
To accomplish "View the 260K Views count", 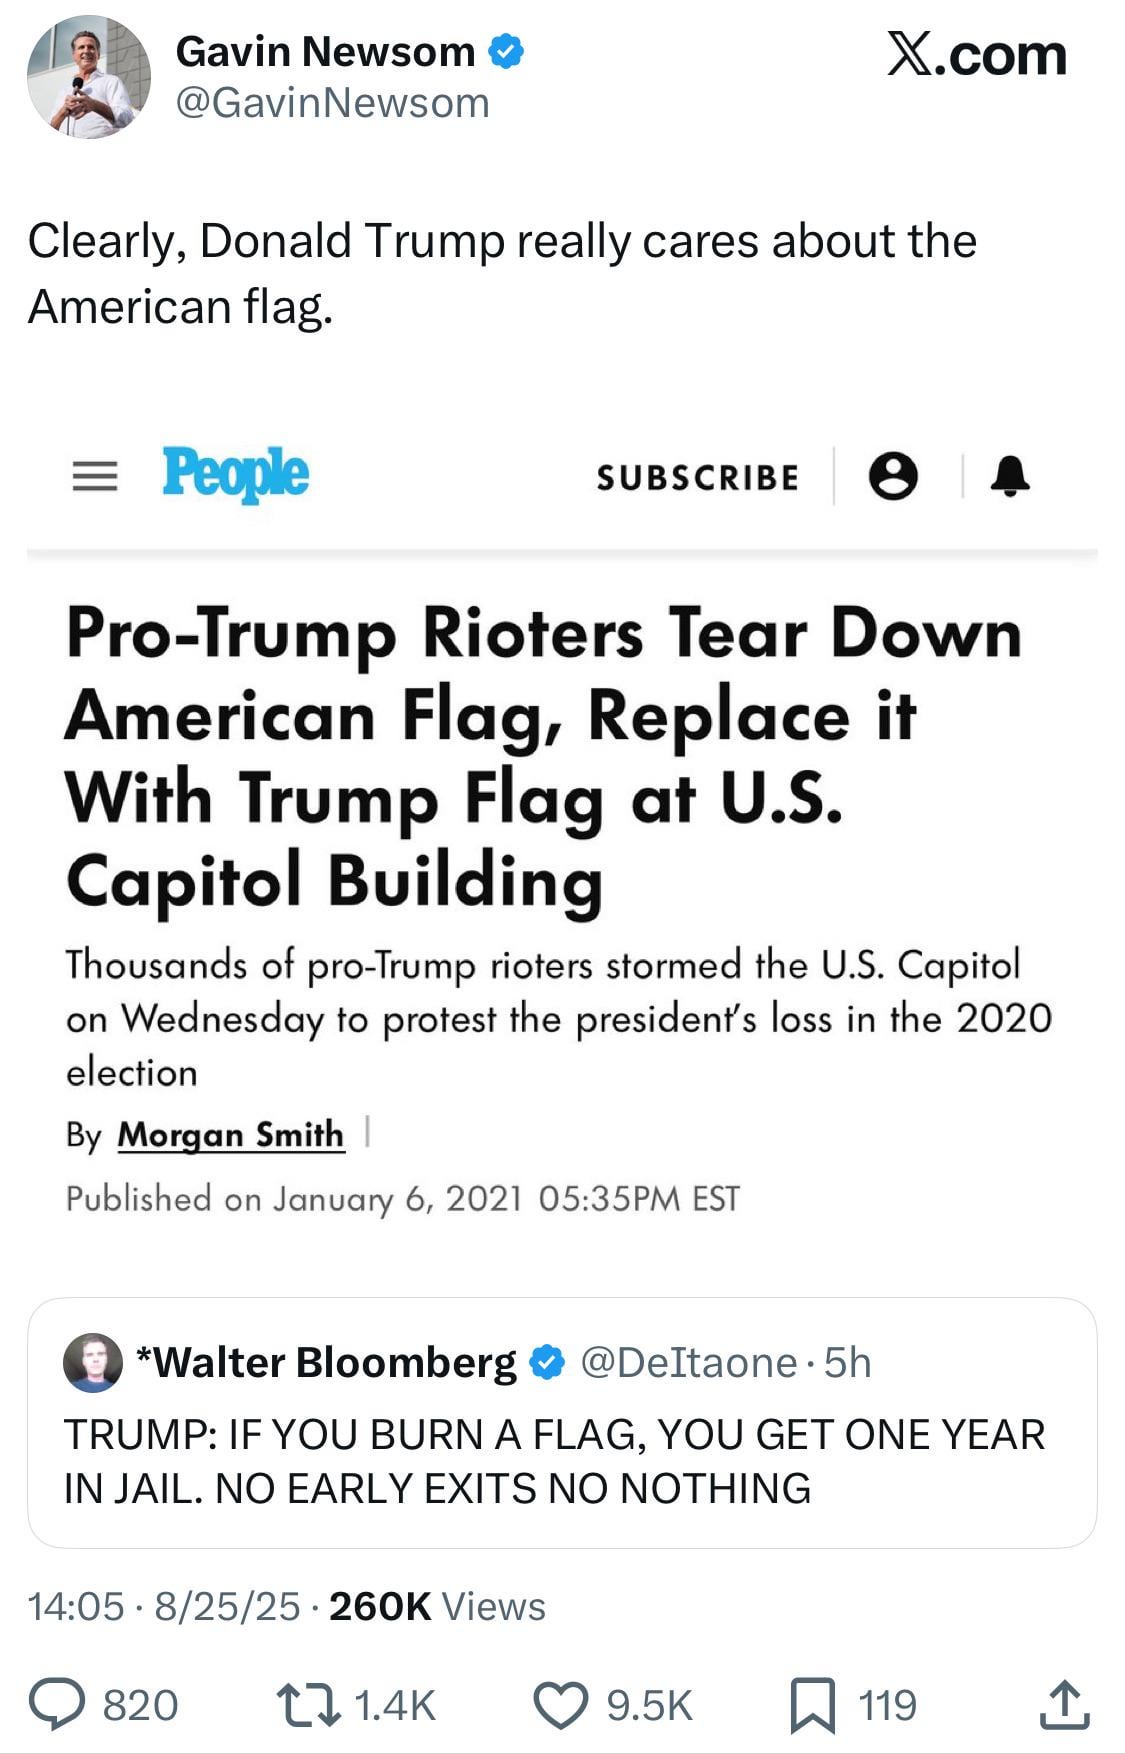I will (x=437, y=1607).
